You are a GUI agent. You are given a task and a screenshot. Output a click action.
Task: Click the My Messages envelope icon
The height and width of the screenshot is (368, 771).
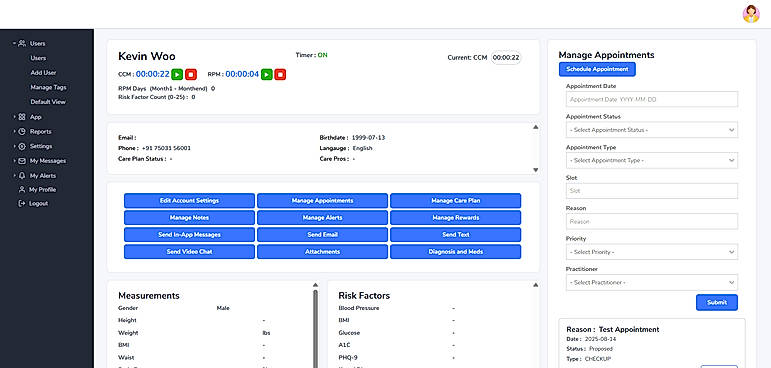pyautogui.click(x=22, y=161)
